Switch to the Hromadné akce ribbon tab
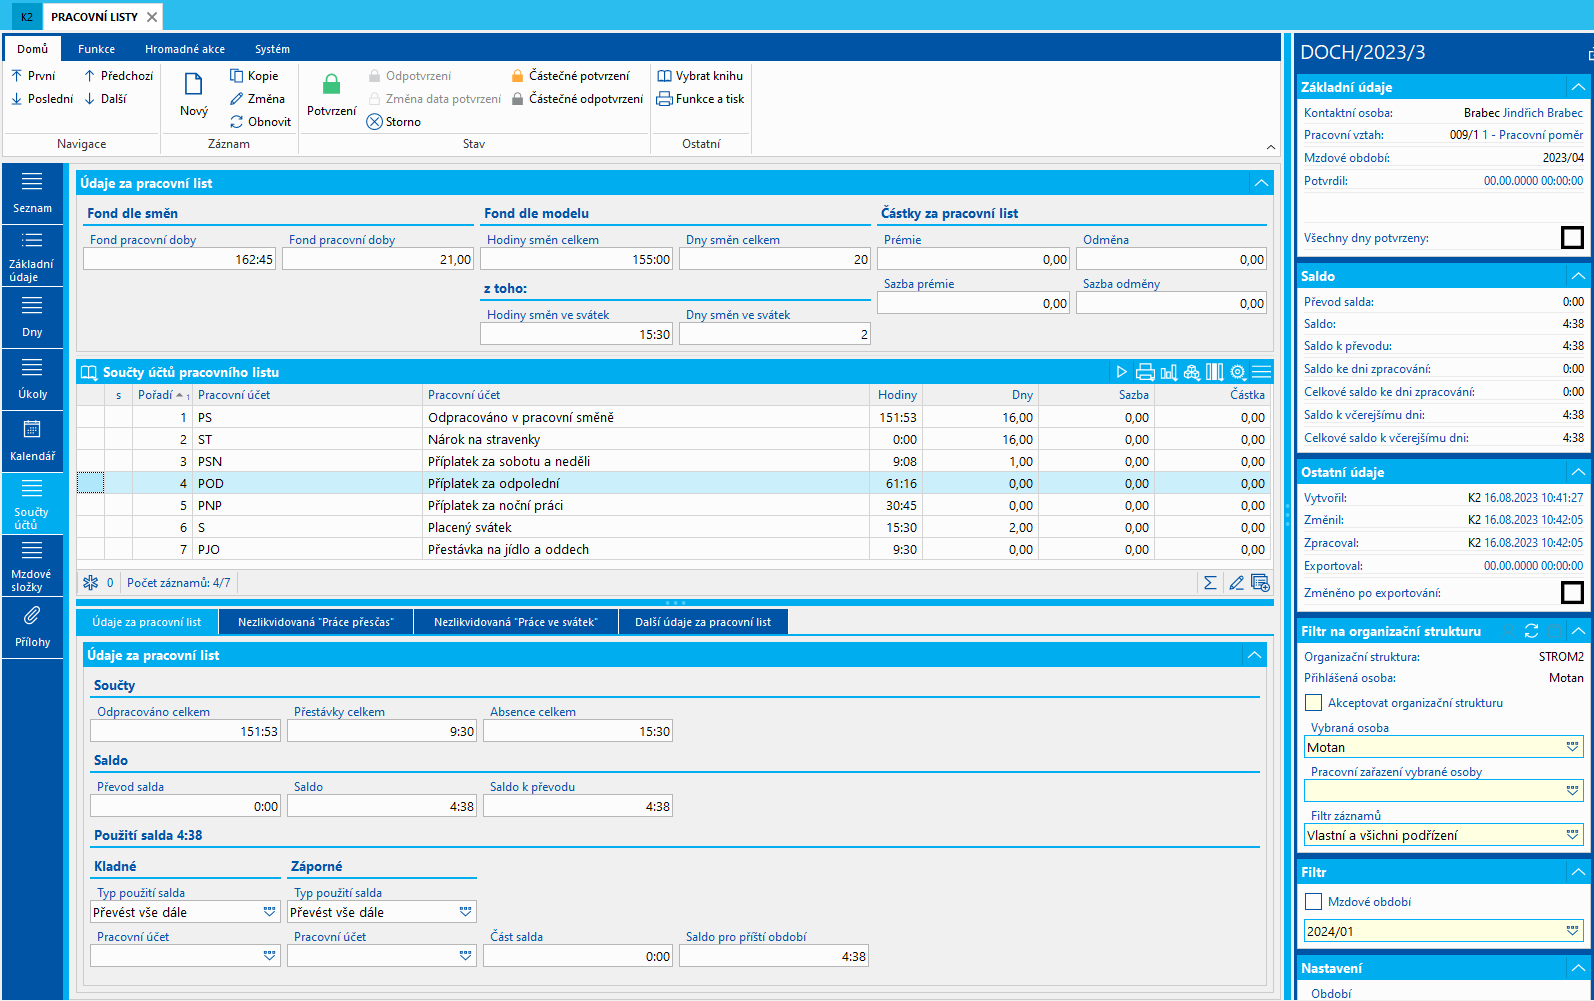Image resolution: width=1594 pixels, height=1001 pixels. tap(185, 49)
